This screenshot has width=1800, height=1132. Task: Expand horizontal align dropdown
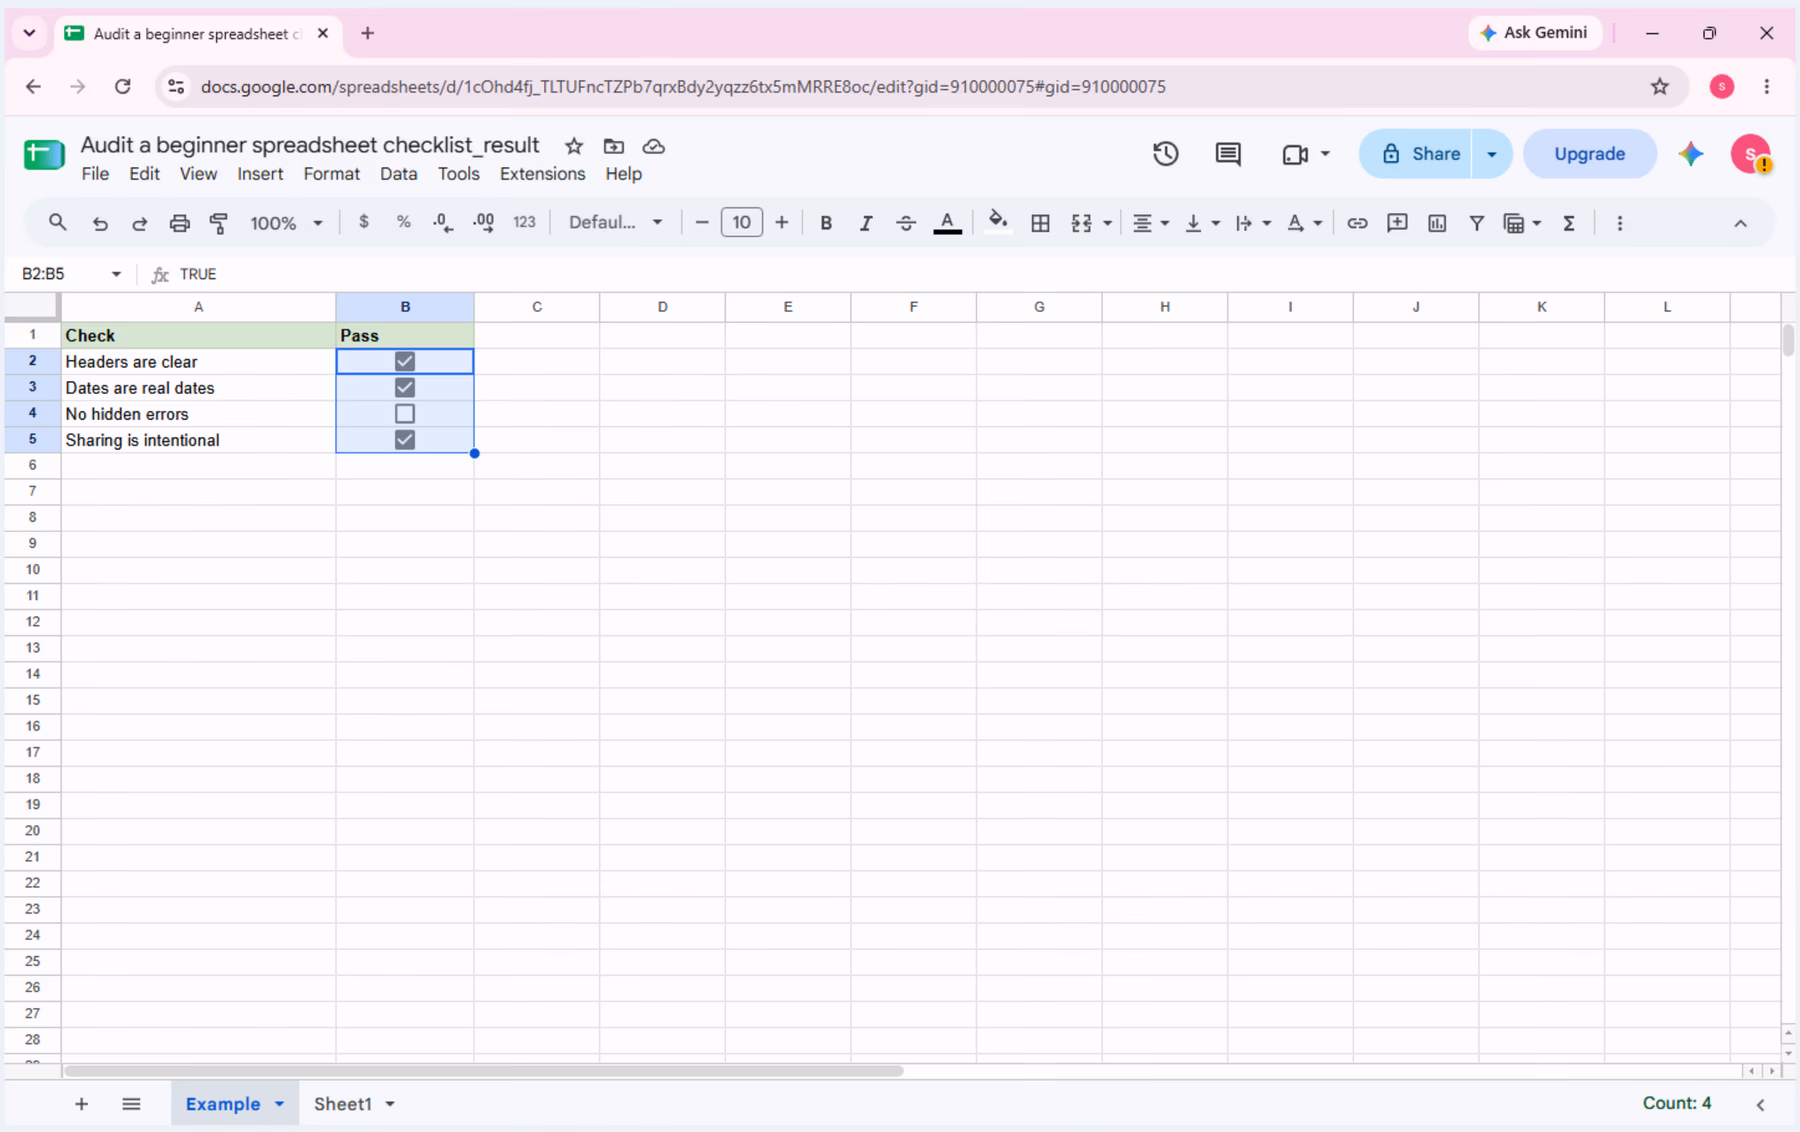tap(1165, 223)
